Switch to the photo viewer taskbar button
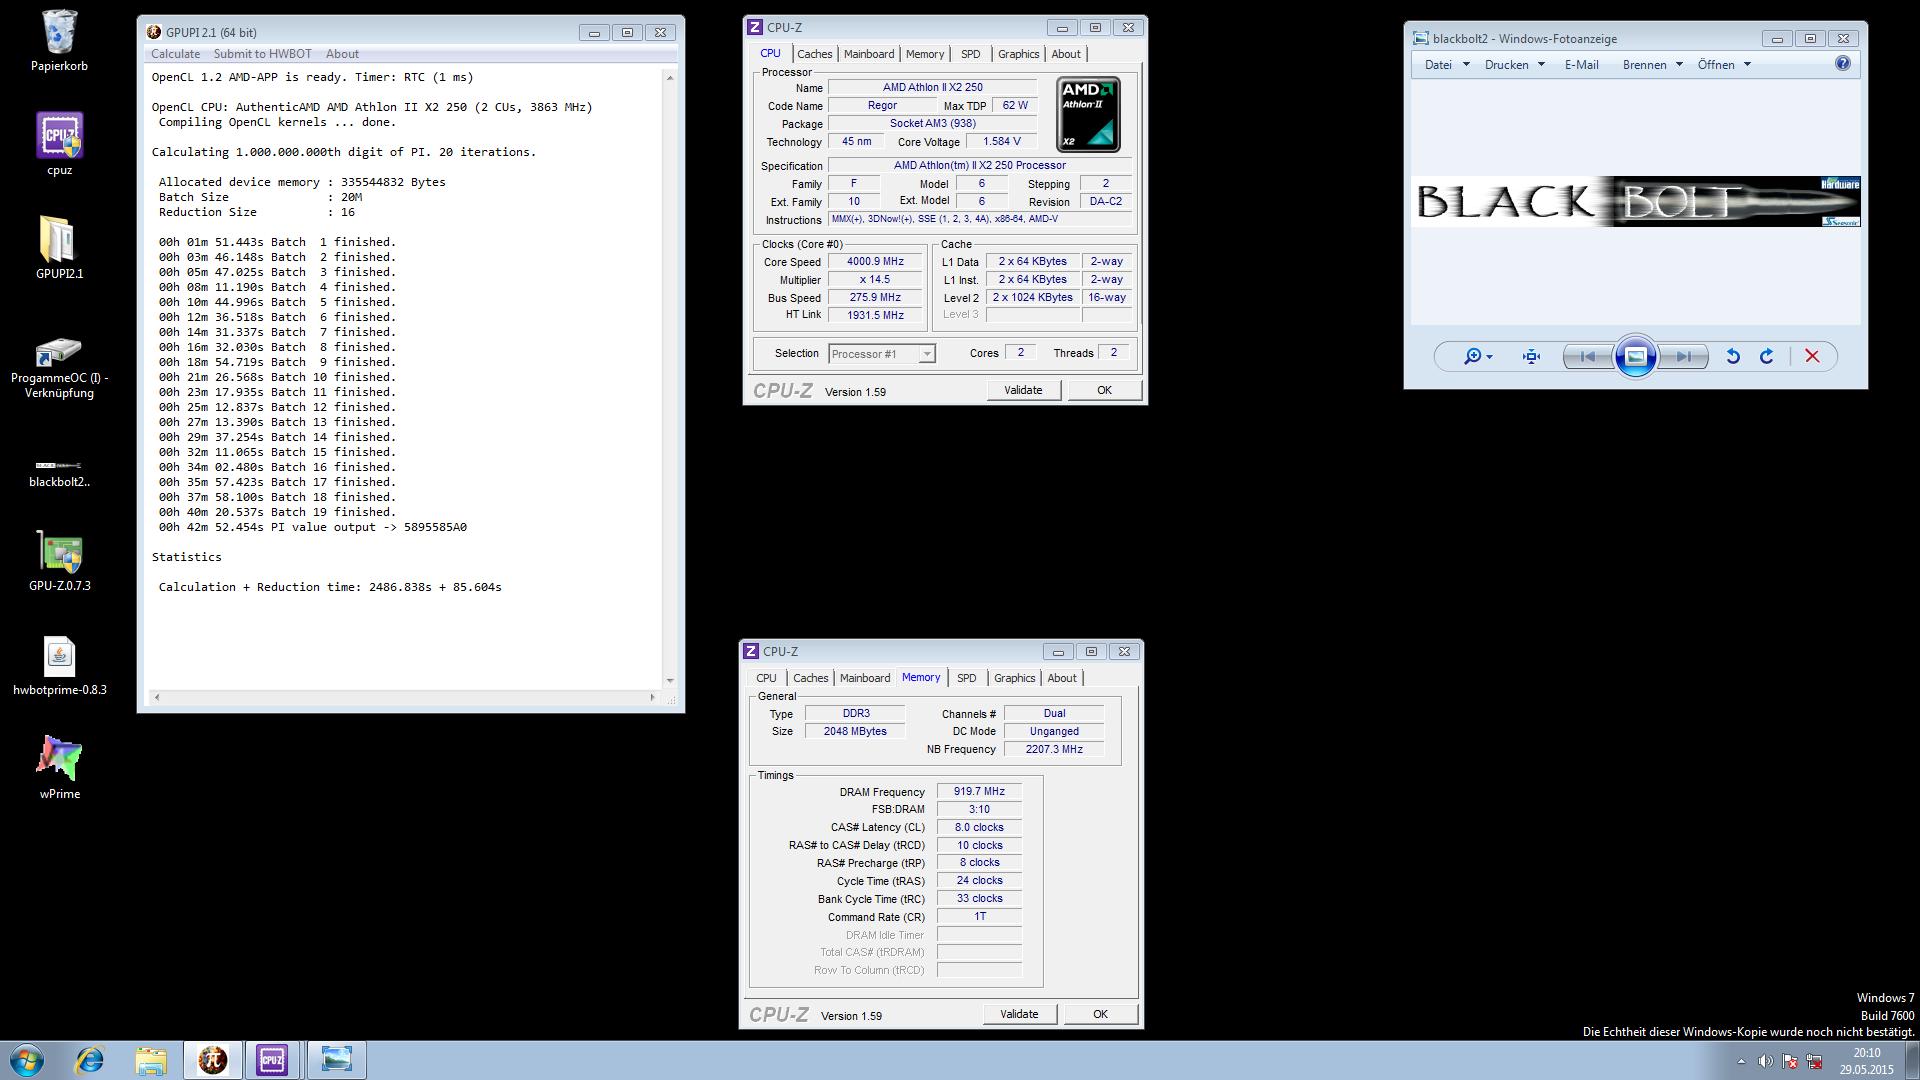This screenshot has width=1920, height=1080. [337, 1060]
